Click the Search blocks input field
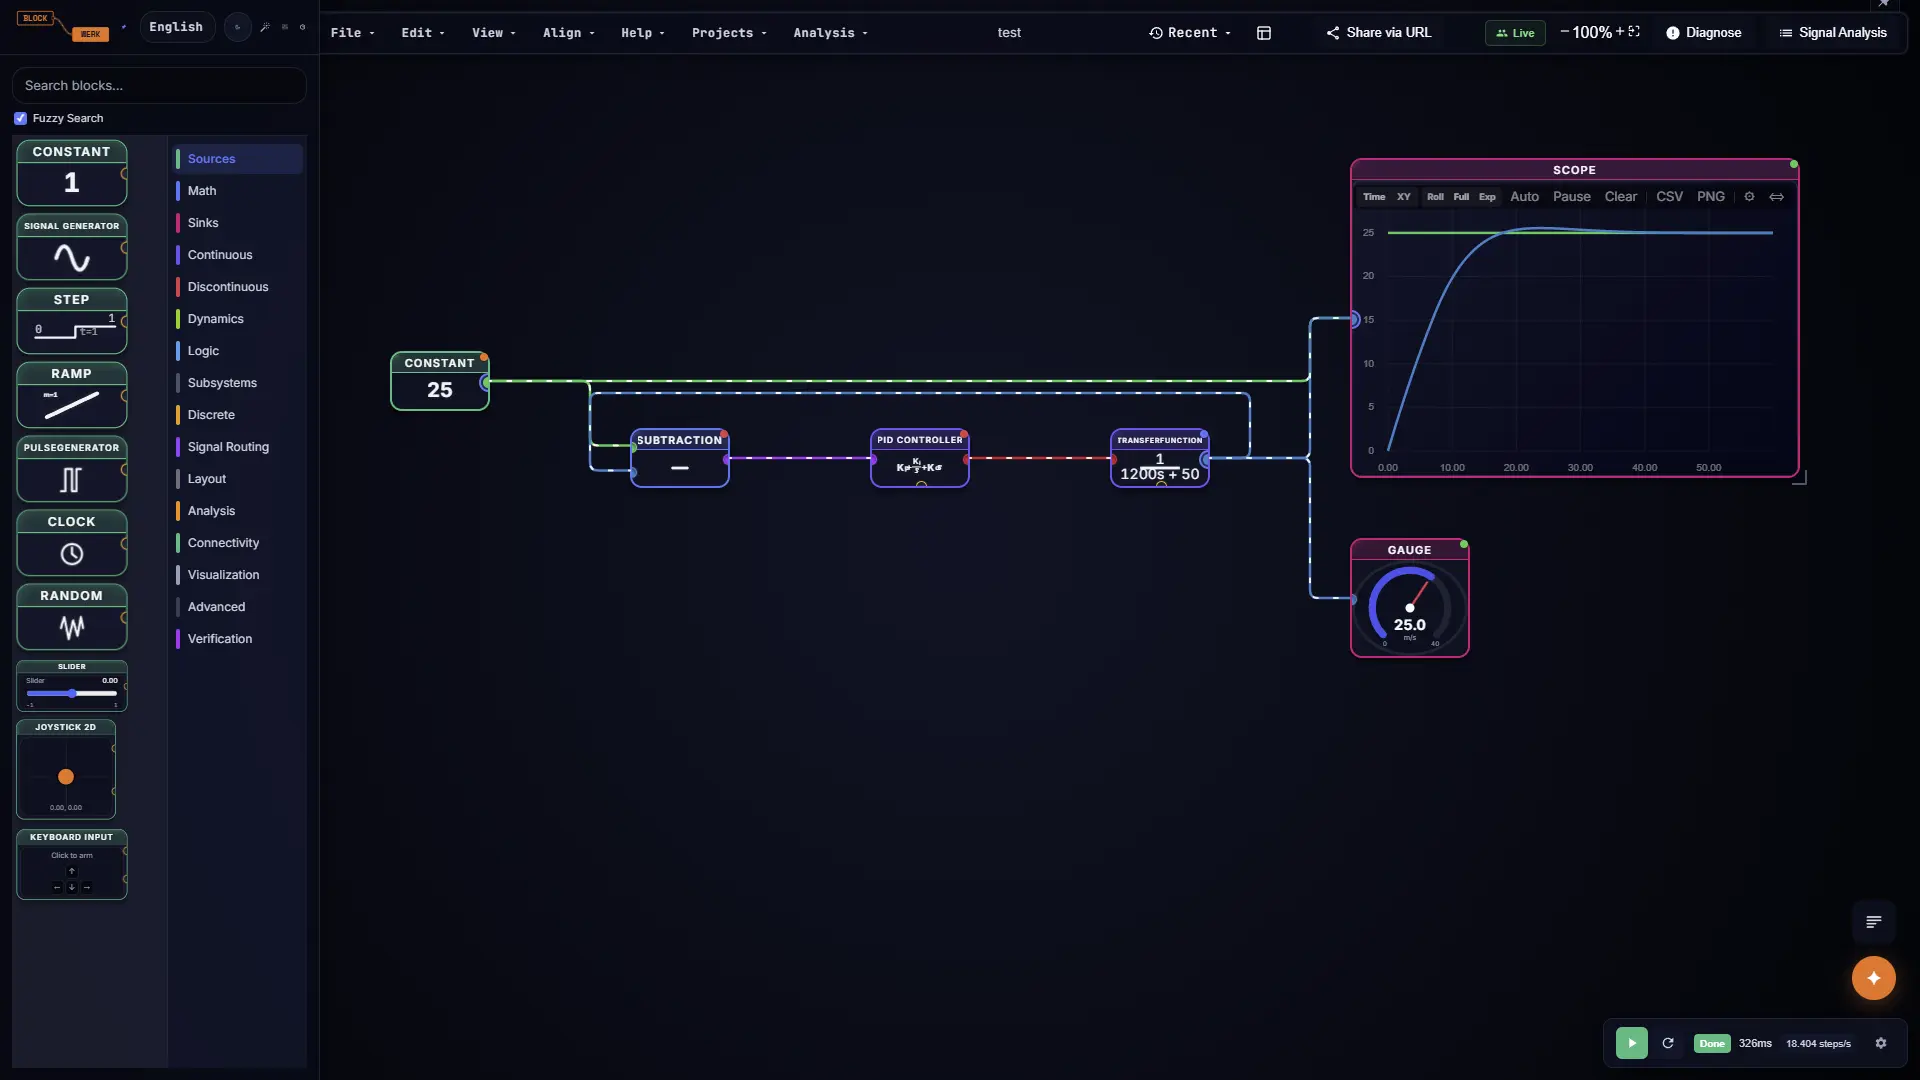This screenshot has height=1080, width=1920. tap(159, 85)
